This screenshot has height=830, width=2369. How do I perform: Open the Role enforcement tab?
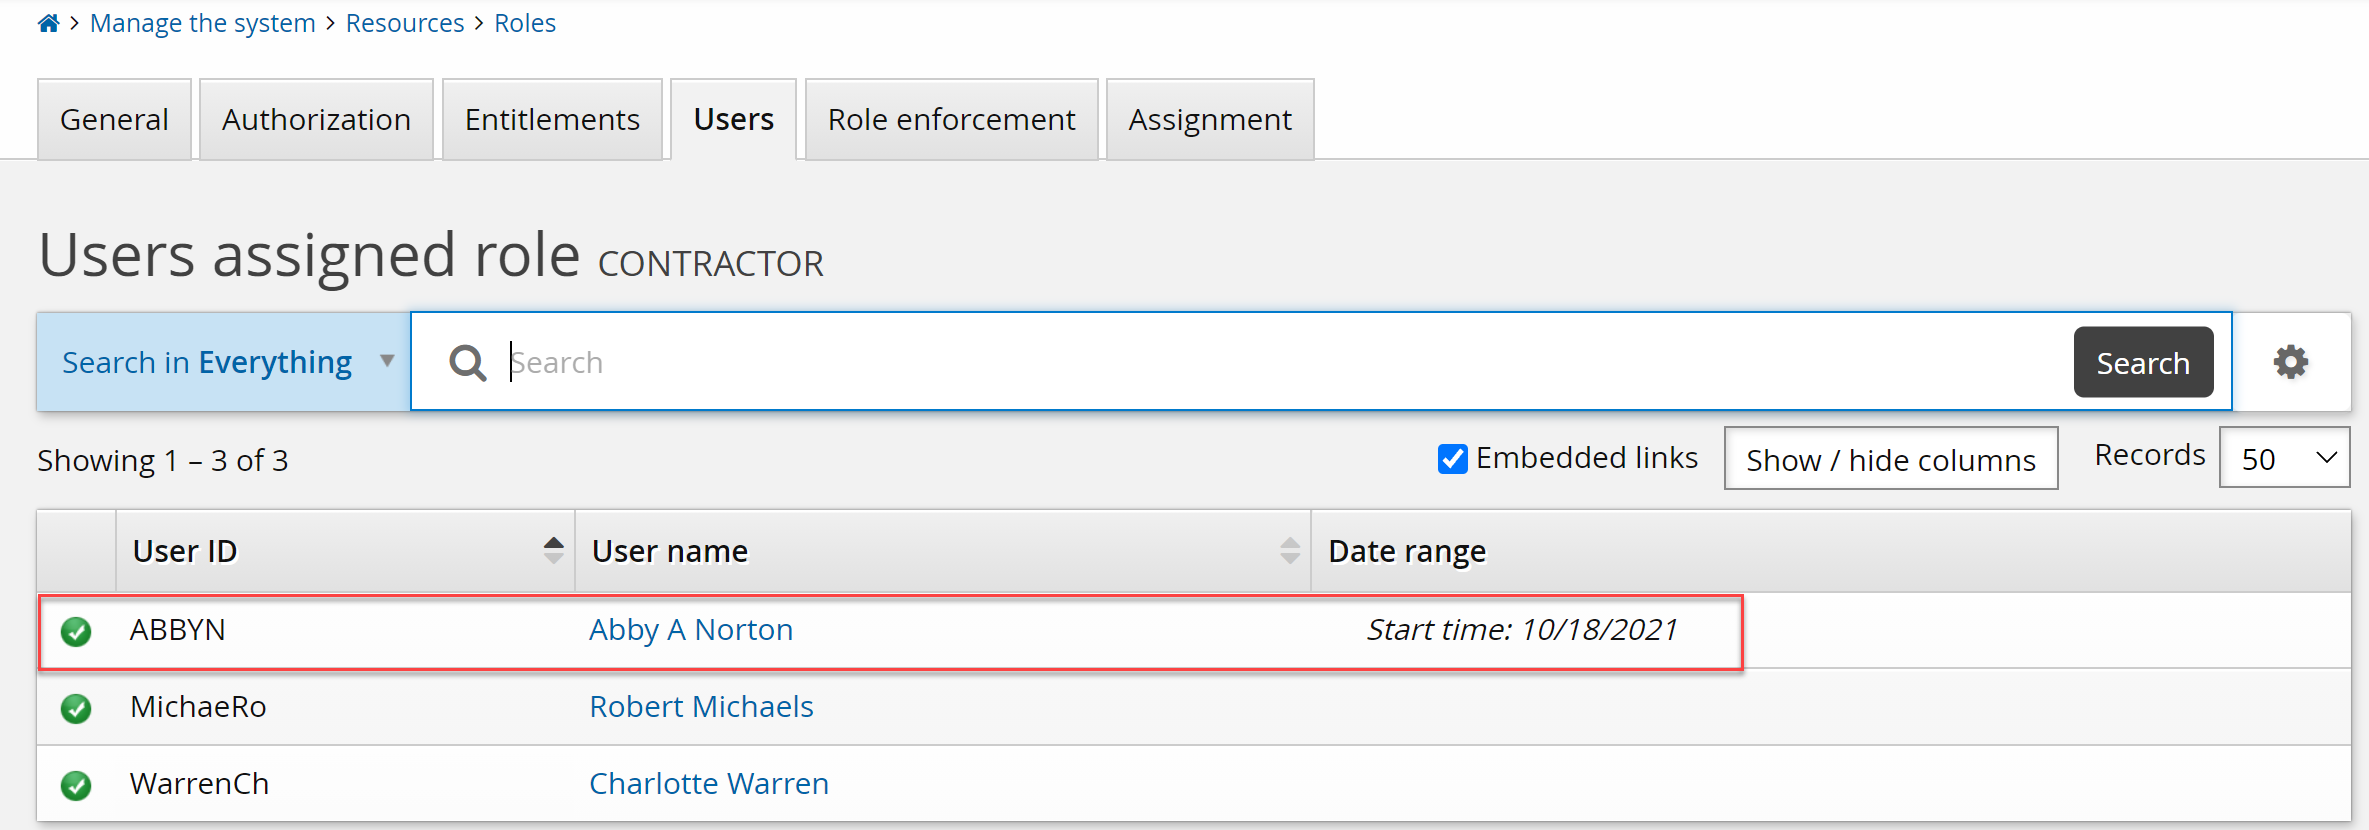click(951, 120)
